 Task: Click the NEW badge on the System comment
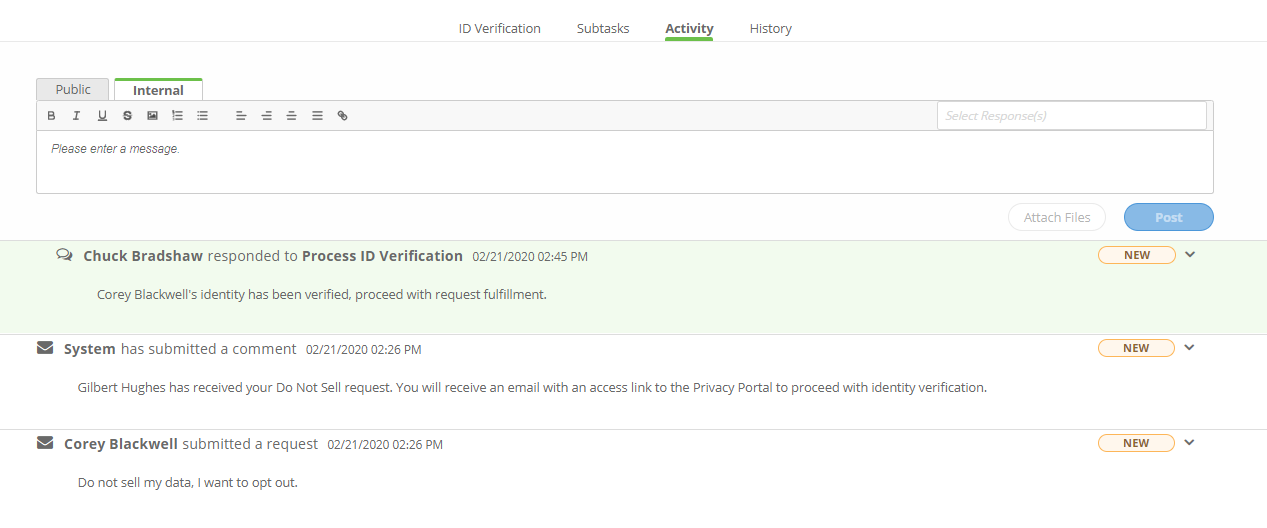(1137, 348)
